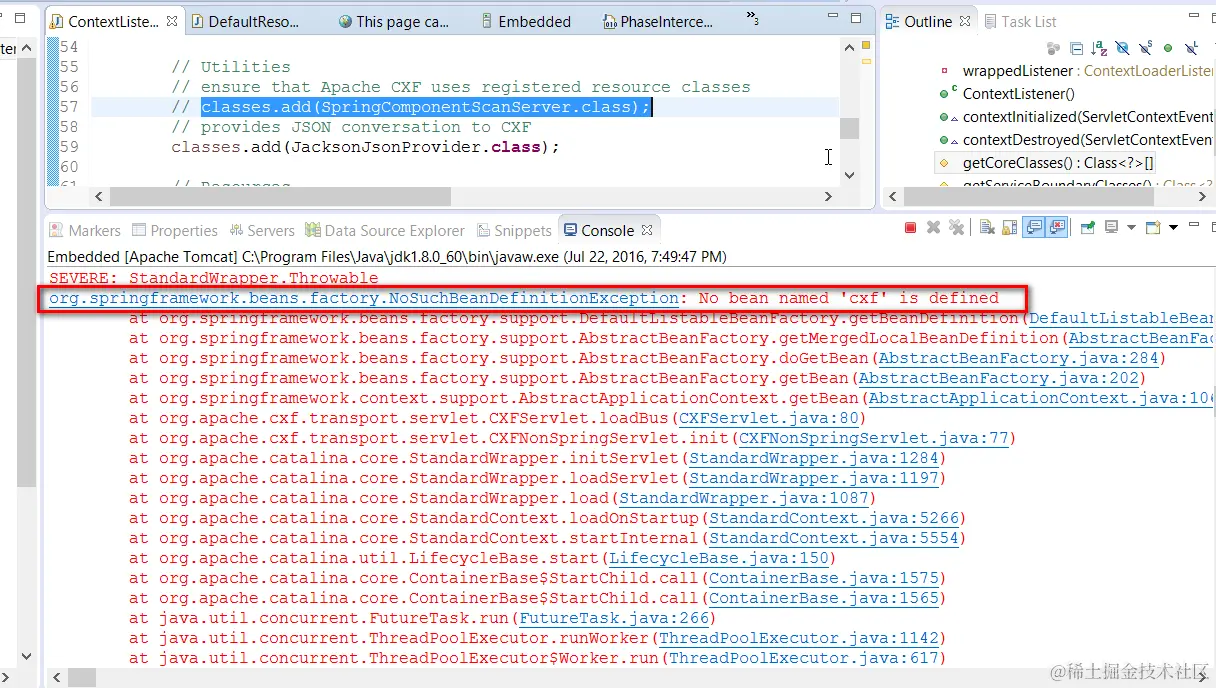Open the NoSuchBeanDefinitionException link in Console
Image resolution: width=1216 pixels, height=688 pixels.
click(x=364, y=298)
